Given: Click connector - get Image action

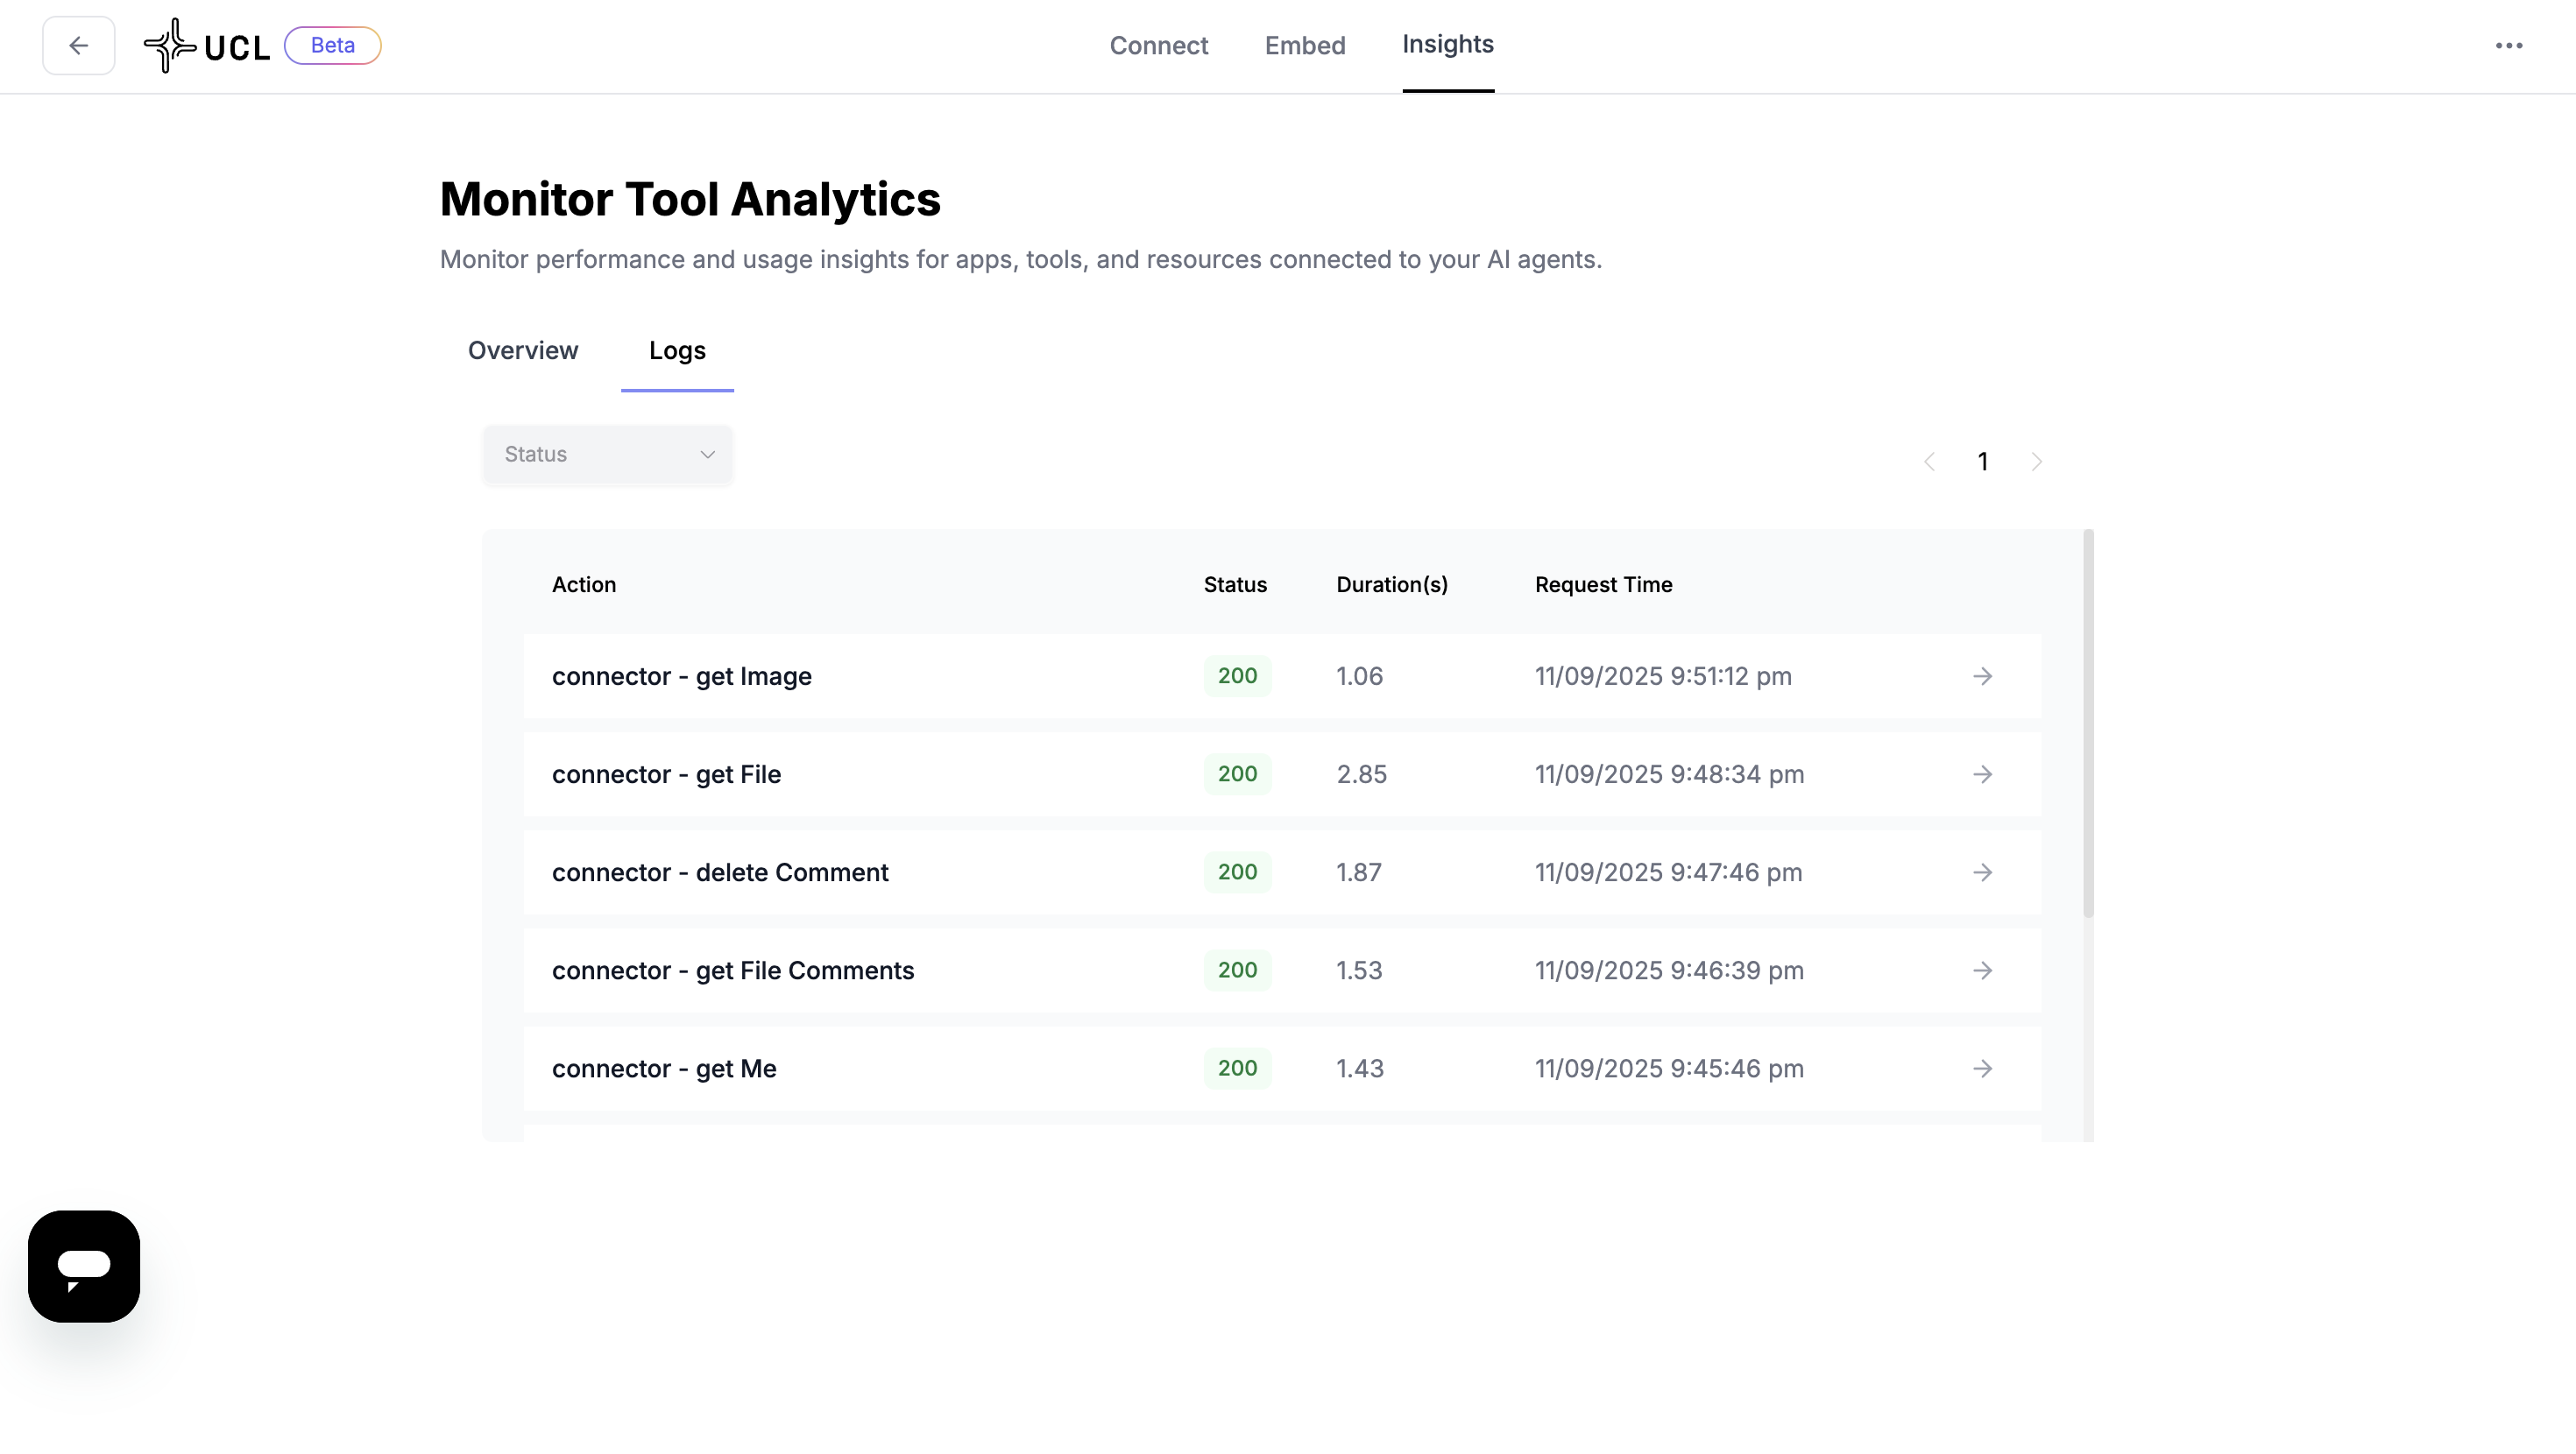Looking at the screenshot, I should [x=681, y=676].
